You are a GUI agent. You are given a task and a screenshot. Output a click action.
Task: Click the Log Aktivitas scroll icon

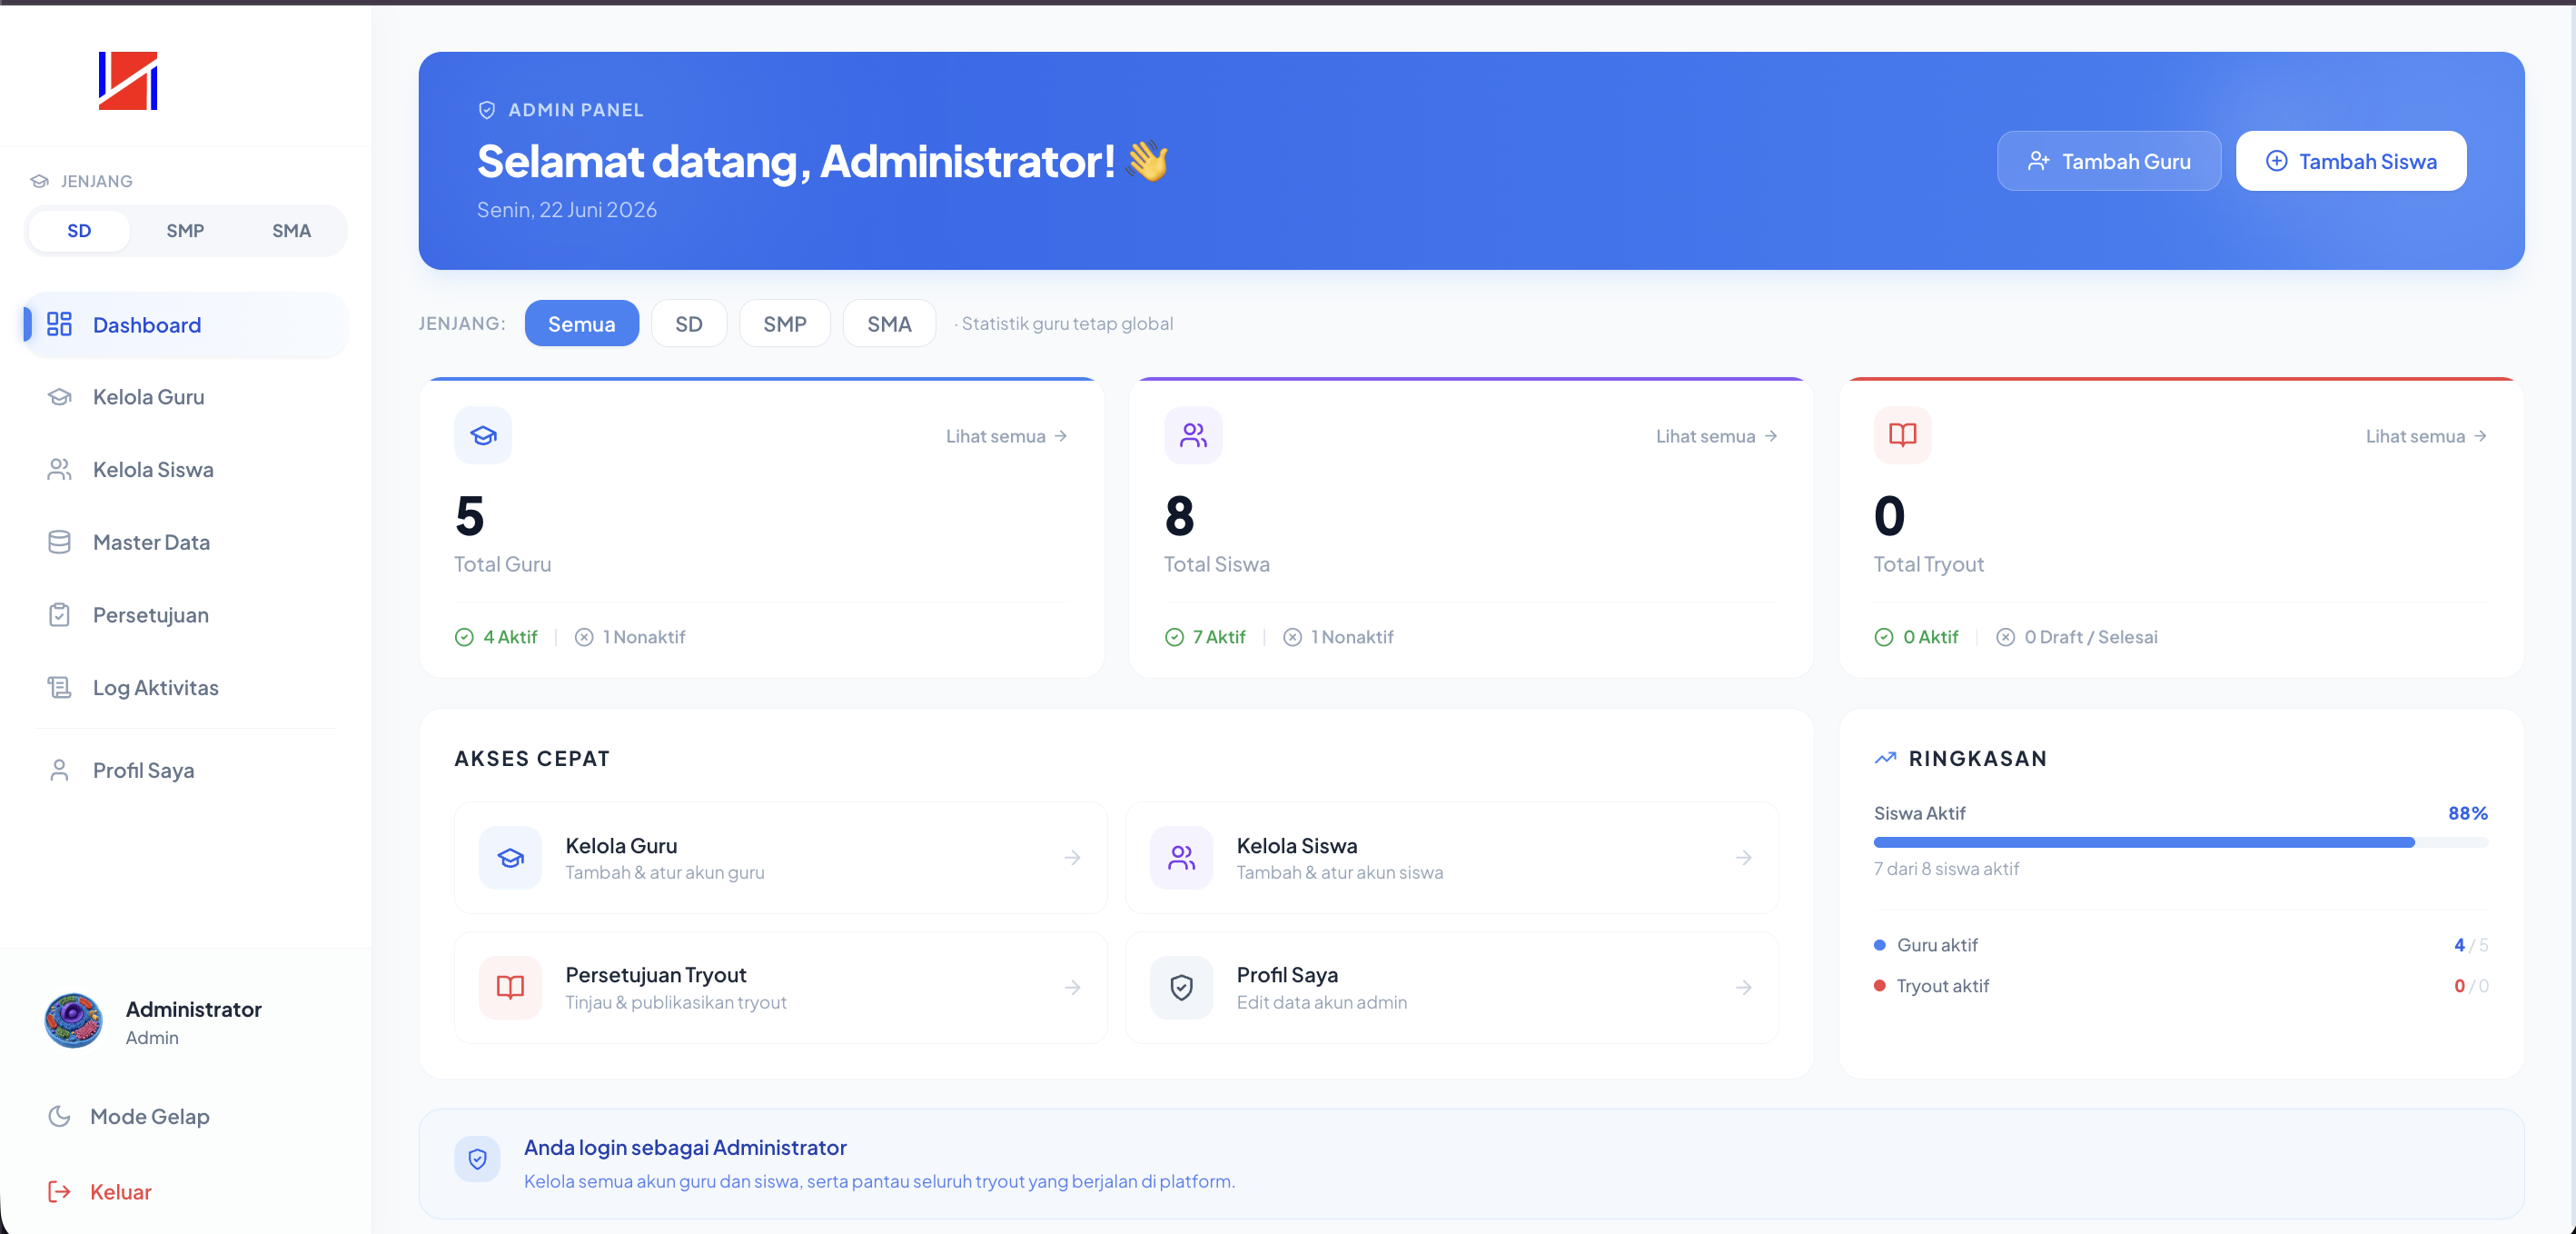coord(59,687)
